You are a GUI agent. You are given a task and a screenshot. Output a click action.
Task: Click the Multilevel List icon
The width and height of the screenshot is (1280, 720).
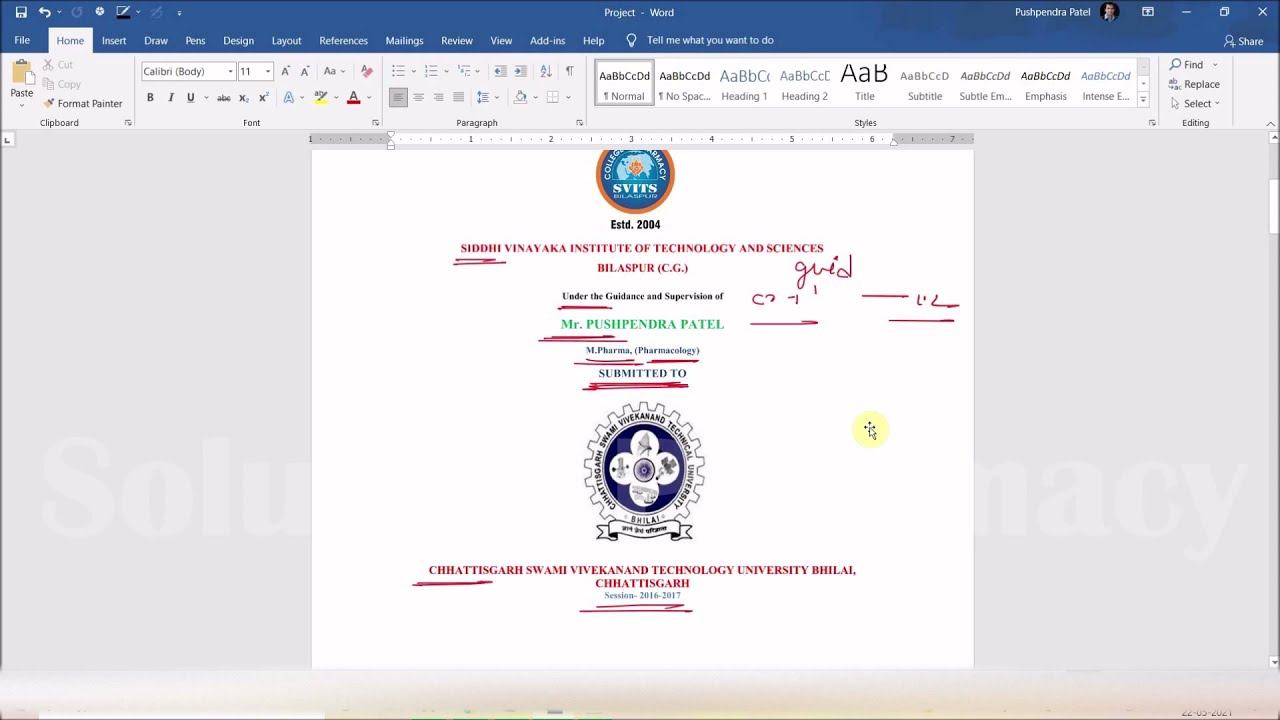click(464, 71)
